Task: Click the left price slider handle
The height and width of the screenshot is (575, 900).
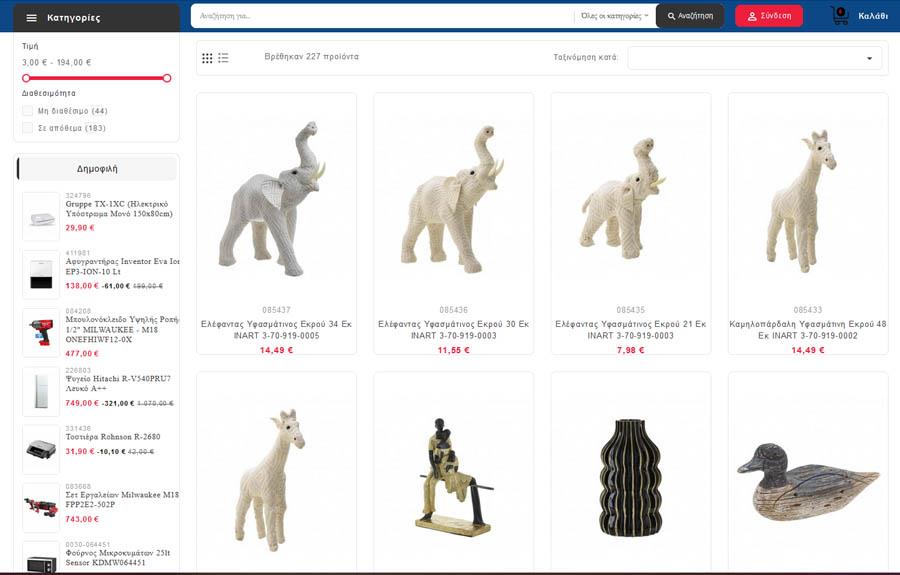Action: (x=26, y=78)
